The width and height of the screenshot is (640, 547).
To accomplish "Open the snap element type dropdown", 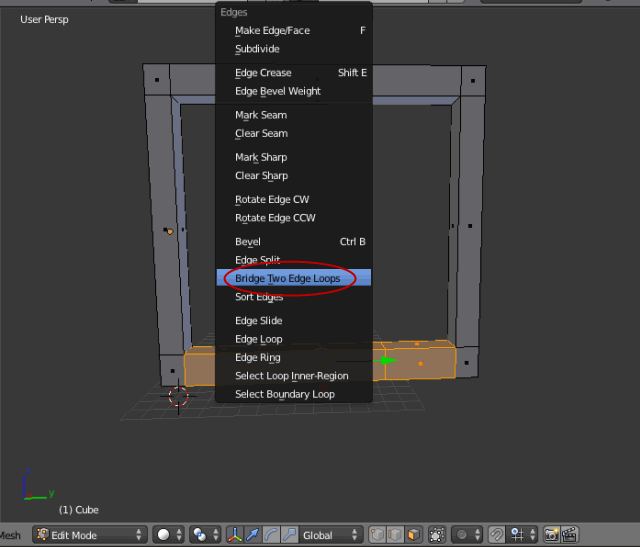I will (x=522, y=535).
